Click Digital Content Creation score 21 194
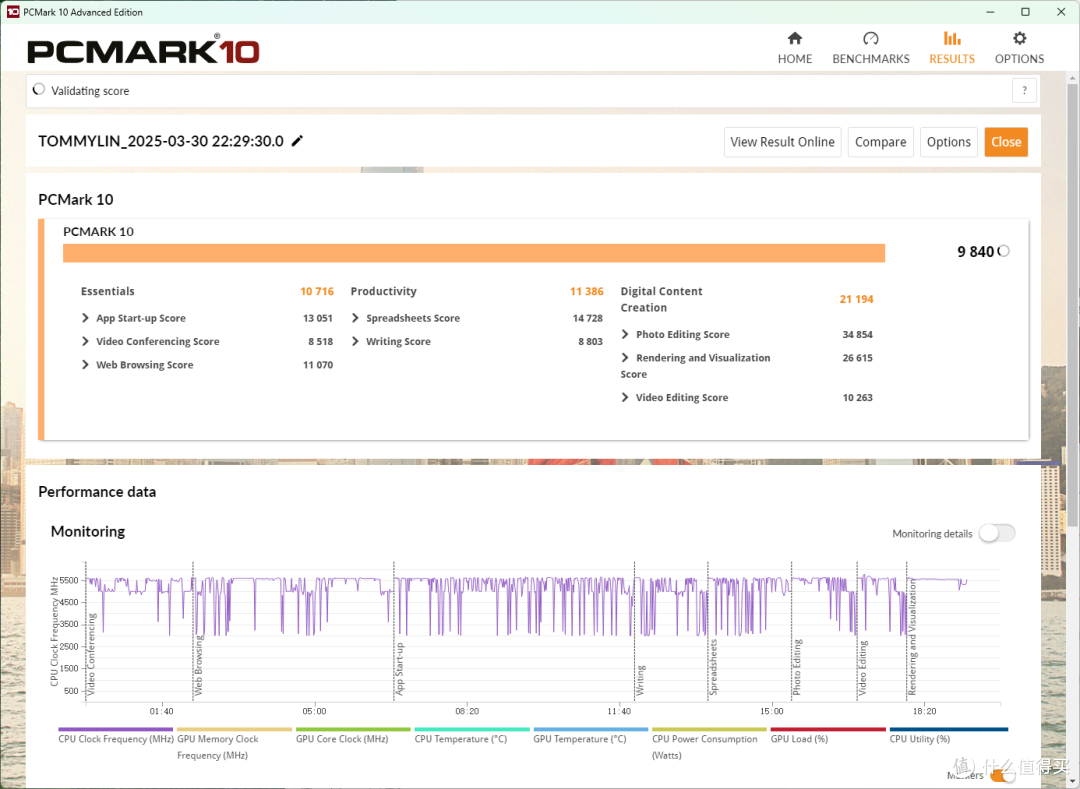Viewport: 1080px width, 789px height. pyautogui.click(x=856, y=299)
